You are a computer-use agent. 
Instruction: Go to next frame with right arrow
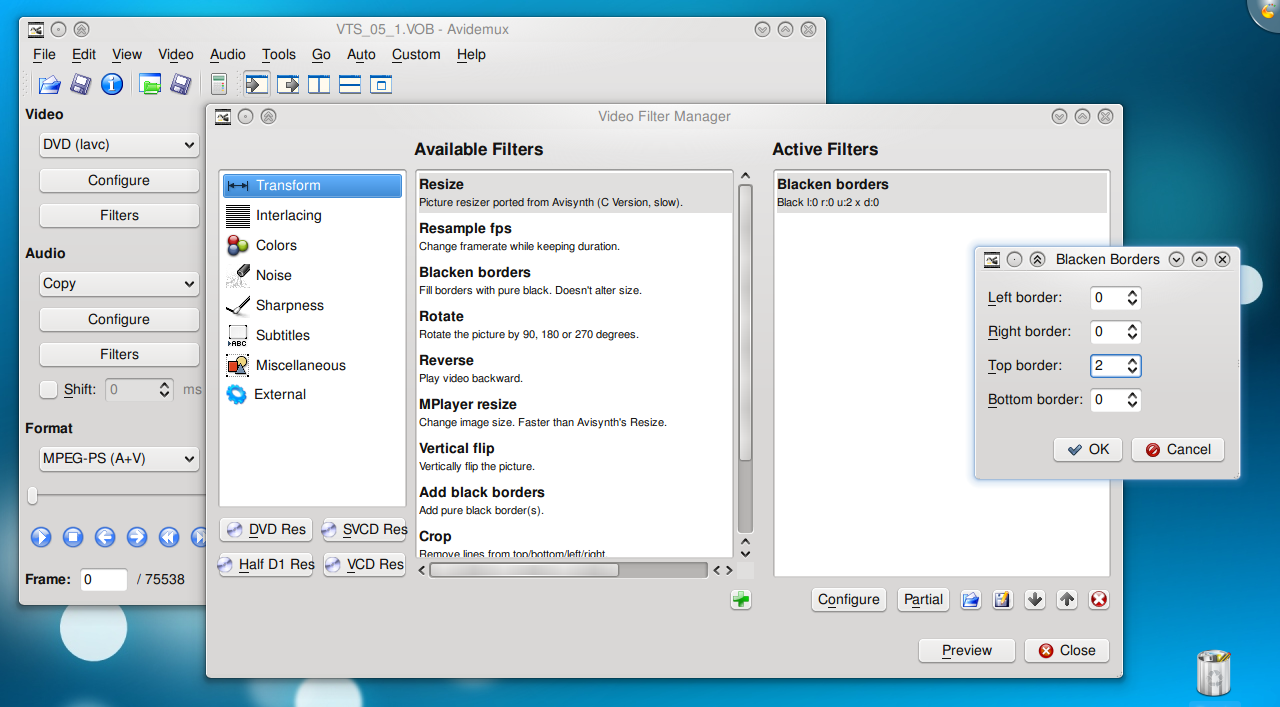point(137,537)
